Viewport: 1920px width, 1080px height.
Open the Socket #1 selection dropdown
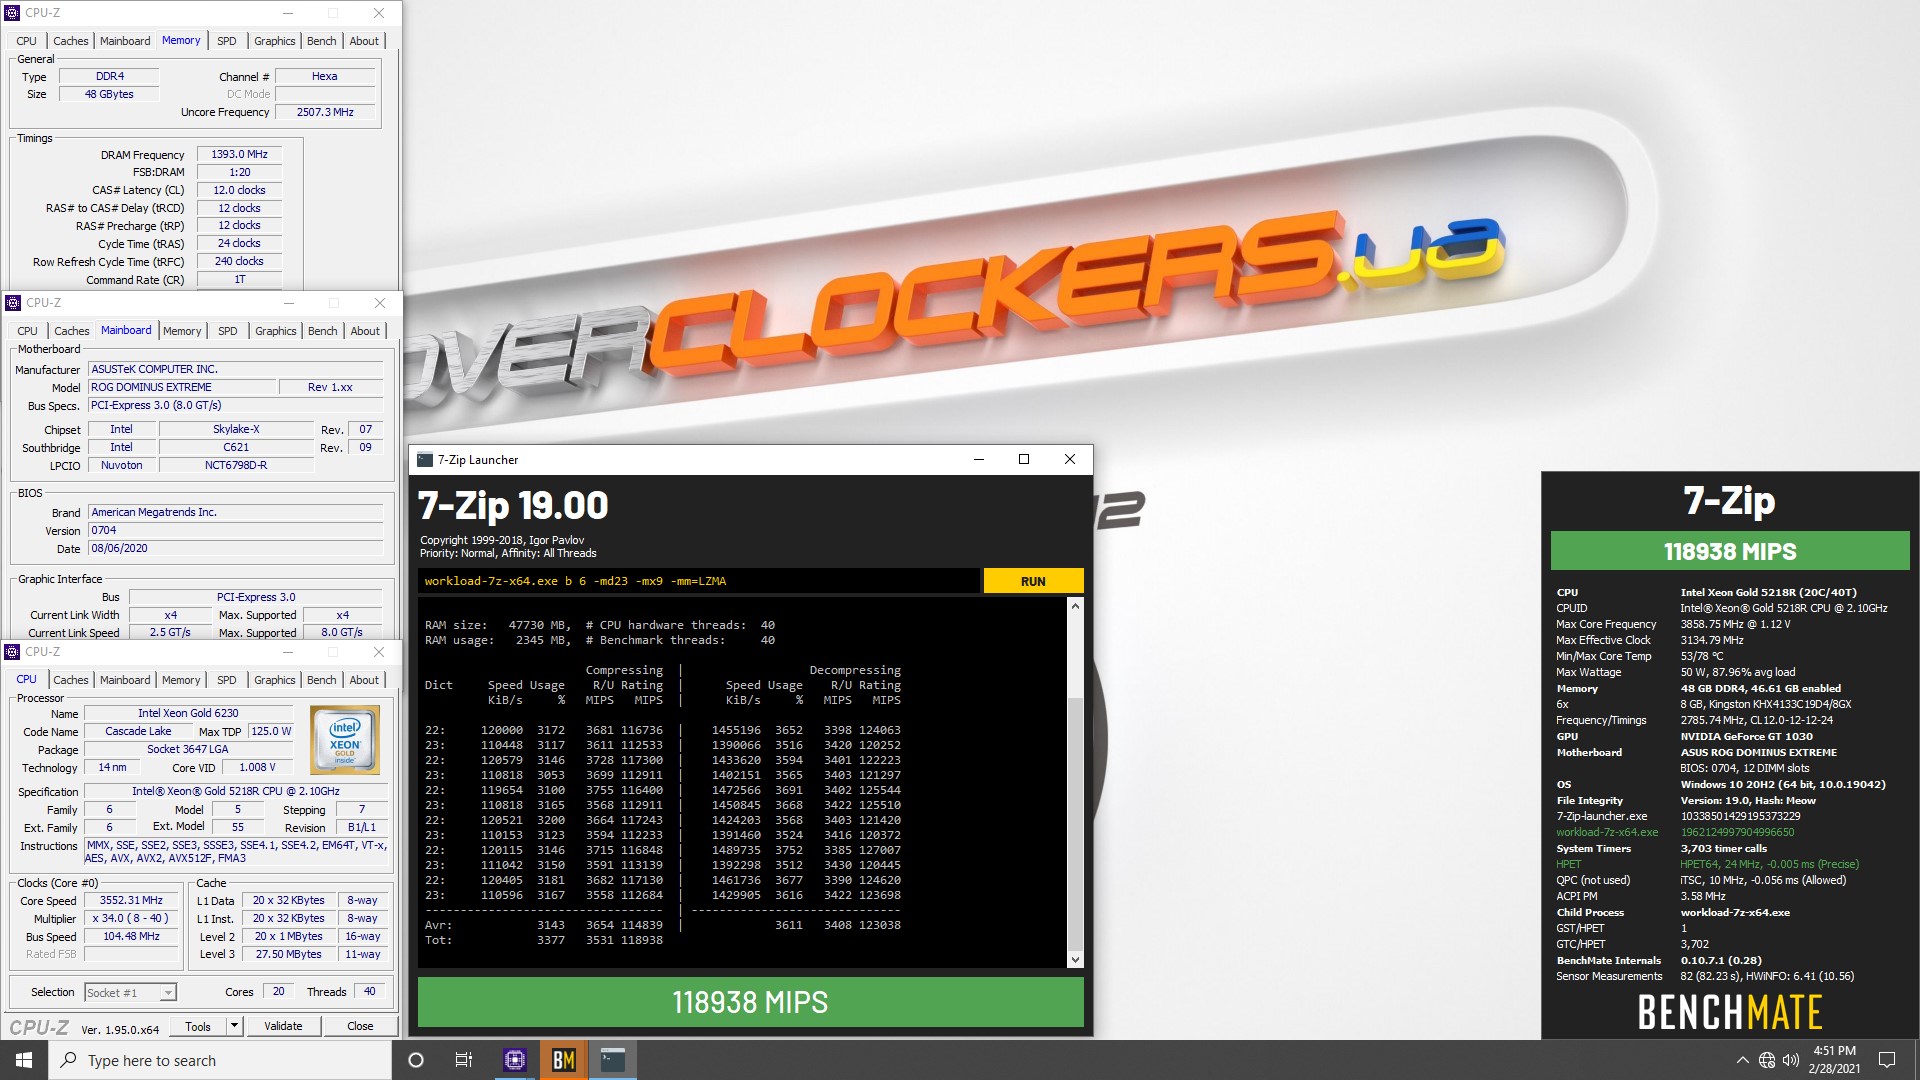pos(130,992)
